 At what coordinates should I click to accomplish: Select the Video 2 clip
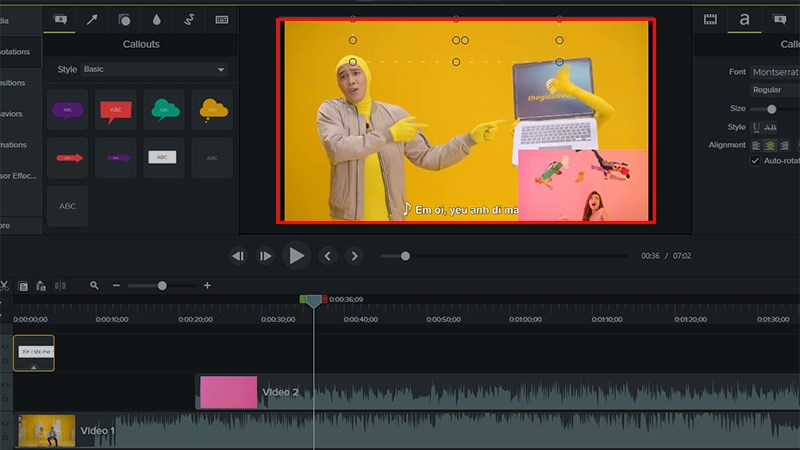click(x=497, y=392)
